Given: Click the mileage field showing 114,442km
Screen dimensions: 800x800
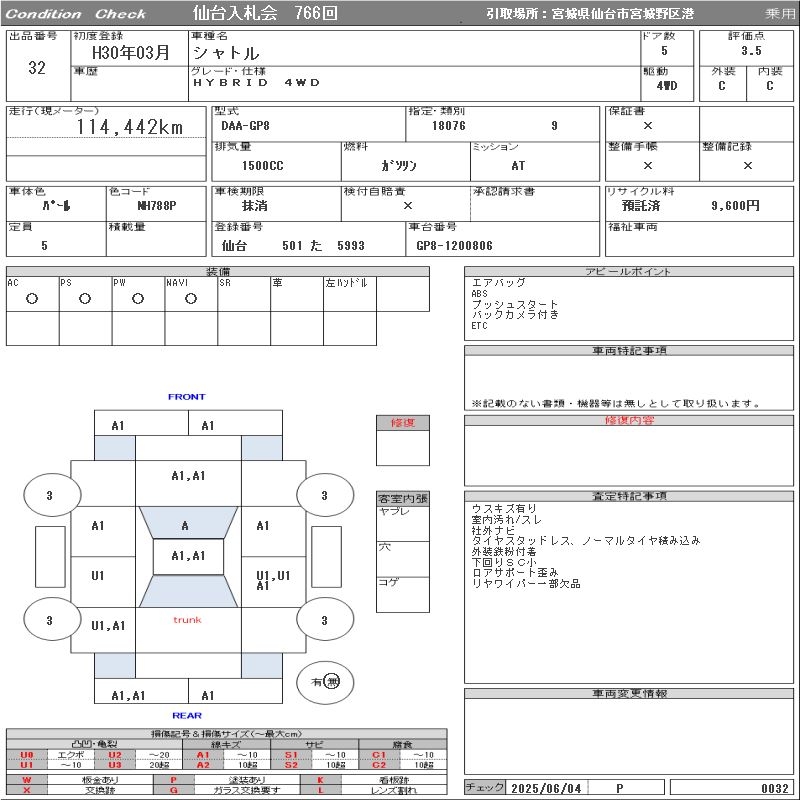Looking at the screenshot, I should point(130,128).
